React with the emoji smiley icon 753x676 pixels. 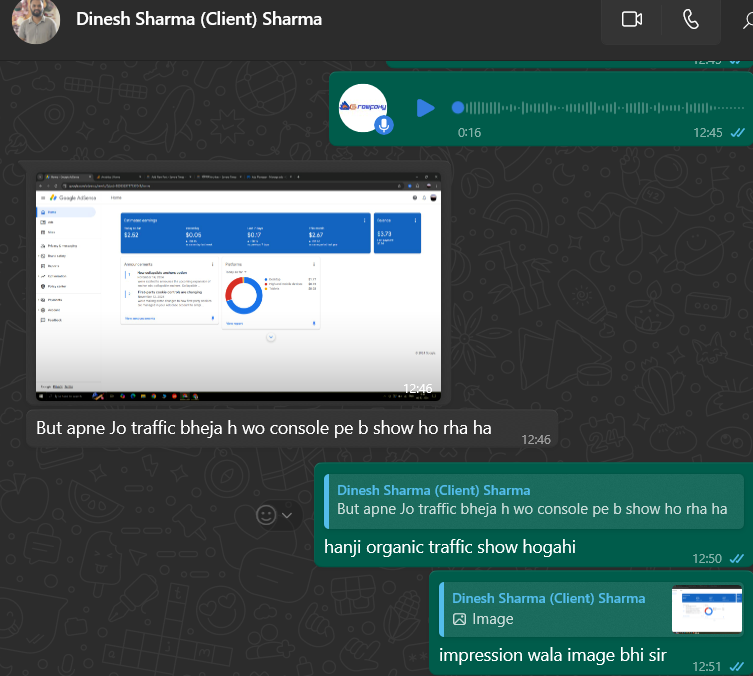pyautogui.click(x=266, y=515)
